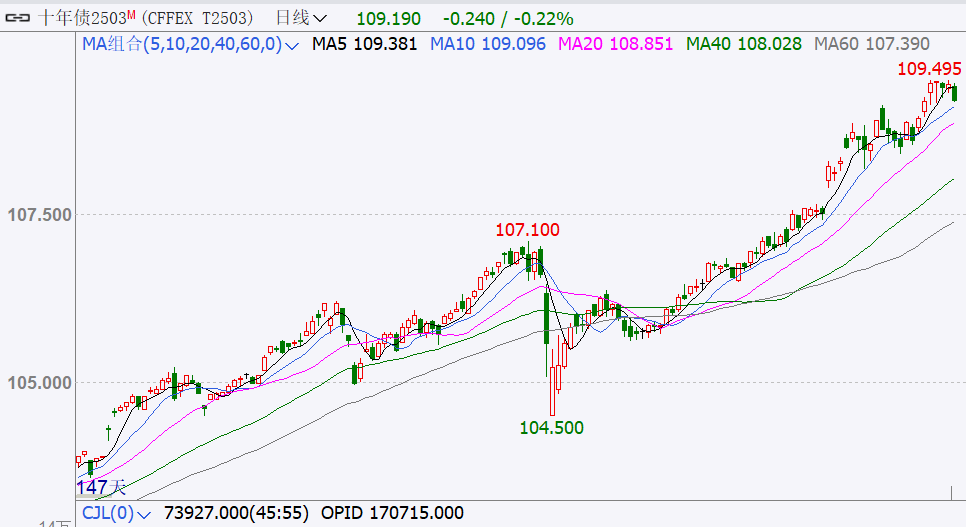Click the latest price 109.190
The image size is (966, 527).
click(x=388, y=19)
